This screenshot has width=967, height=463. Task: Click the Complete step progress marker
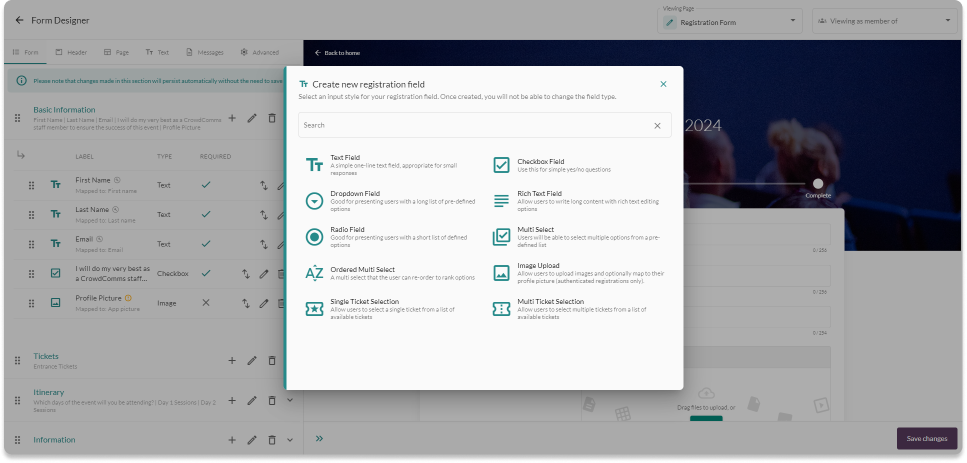tap(818, 184)
